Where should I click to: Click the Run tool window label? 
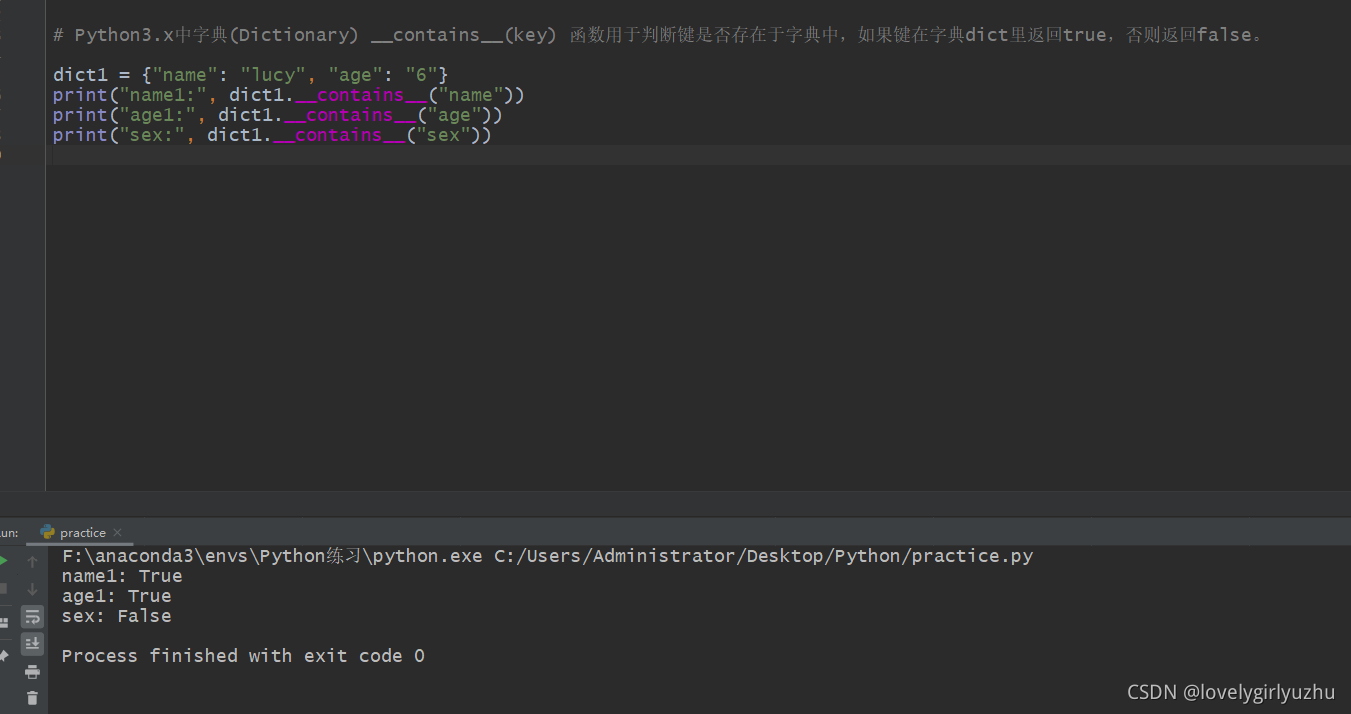coord(9,532)
